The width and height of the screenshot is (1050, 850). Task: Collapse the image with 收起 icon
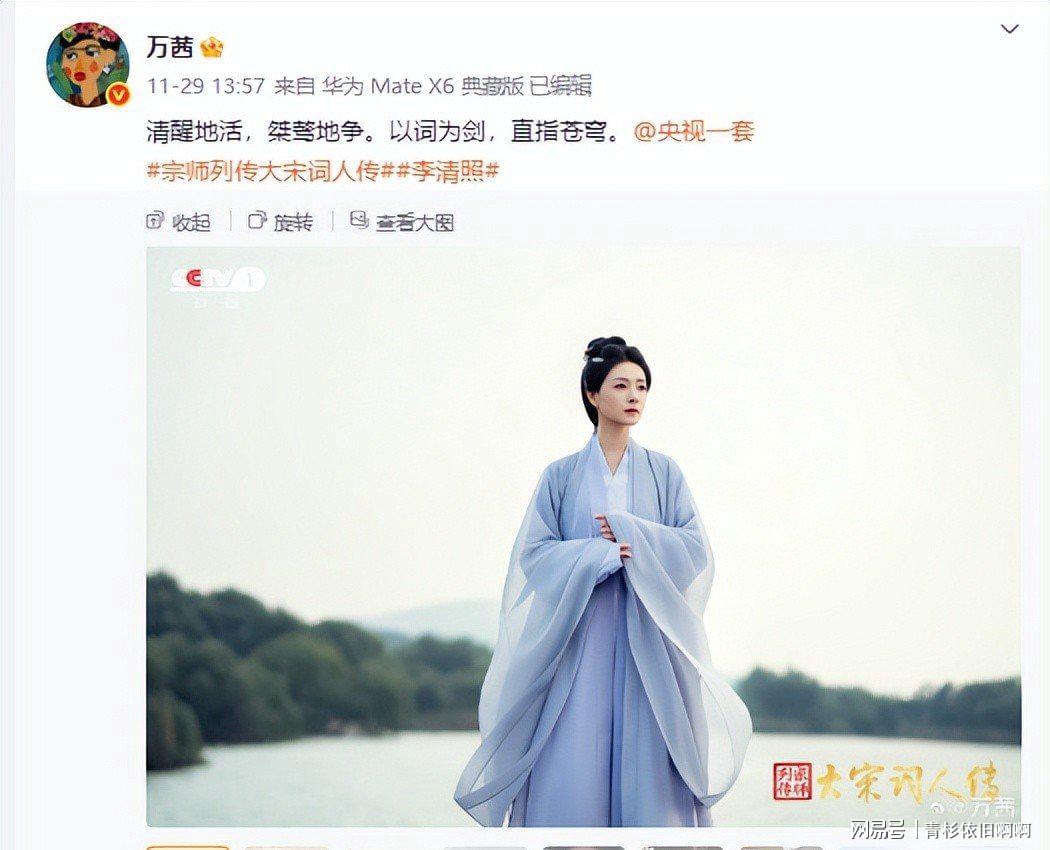[155, 220]
